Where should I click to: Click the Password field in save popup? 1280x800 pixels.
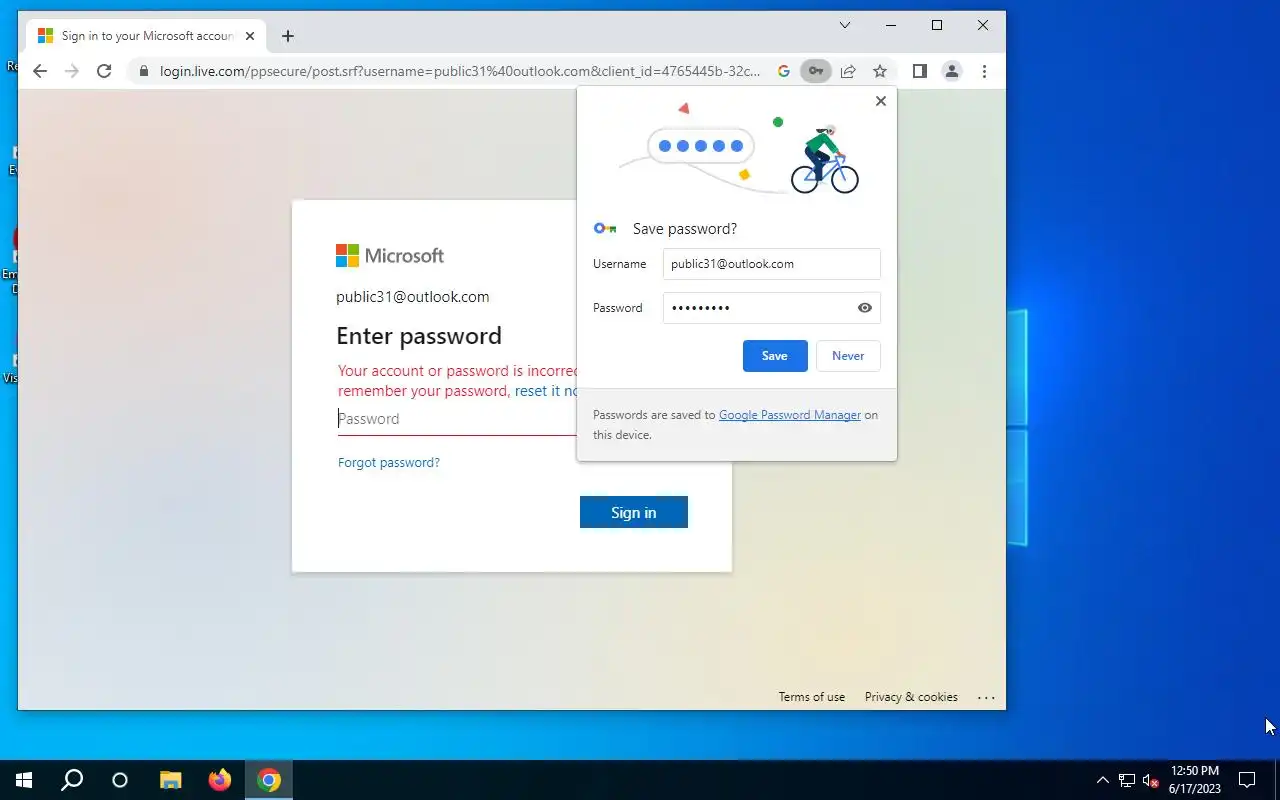pos(772,308)
